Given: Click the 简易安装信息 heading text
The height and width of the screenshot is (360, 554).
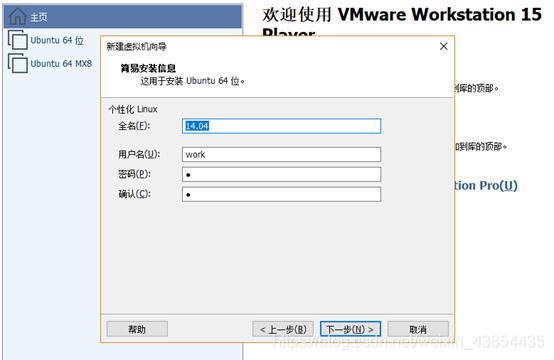Looking at the screenshot, I should pos(148,68).
